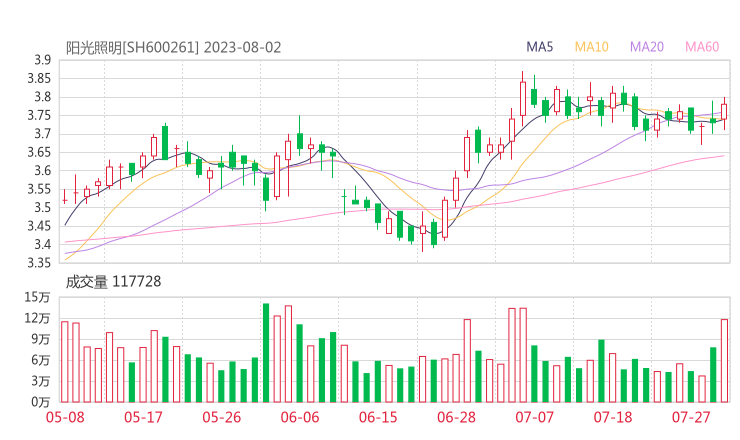This screenshot has width=740, height=440.
Task: Select the 05-26 date label
Action: tap(222, 417)
